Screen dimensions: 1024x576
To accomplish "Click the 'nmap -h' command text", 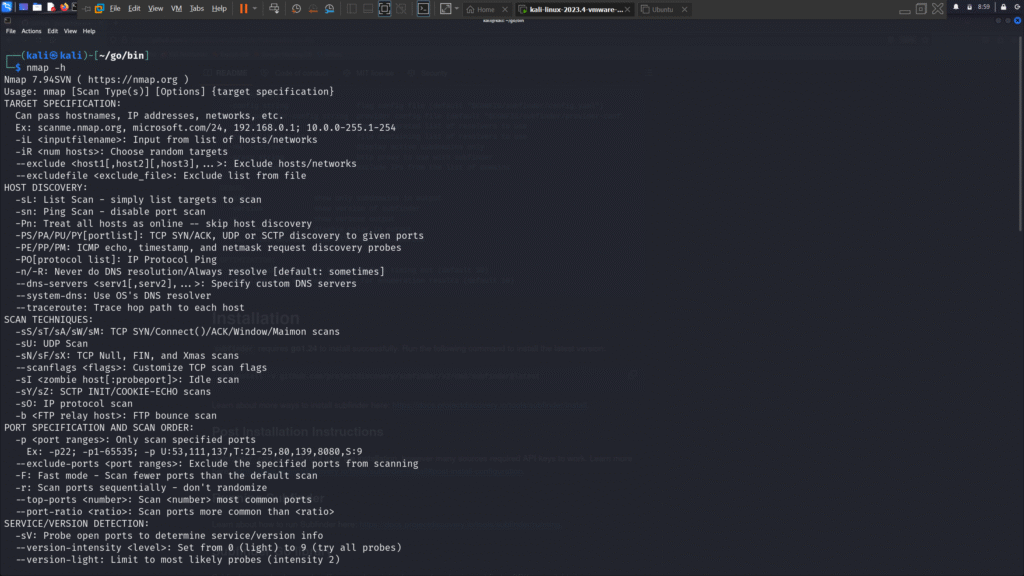I will (x=46, y=68).
